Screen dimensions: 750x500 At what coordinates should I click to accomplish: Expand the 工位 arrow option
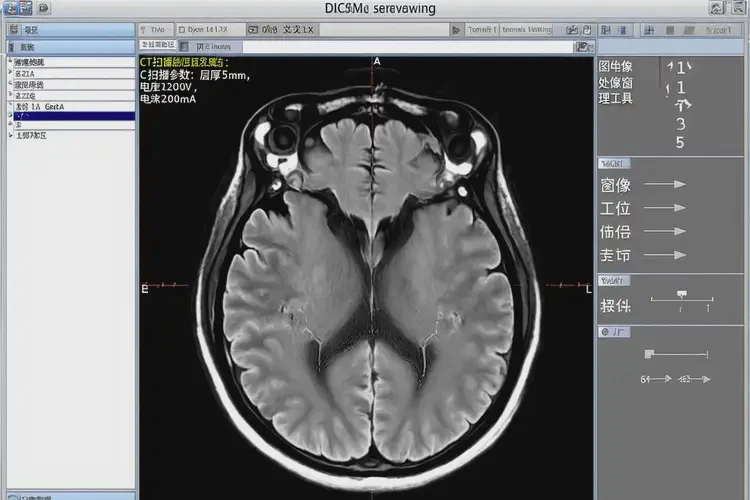click(665, 208)
